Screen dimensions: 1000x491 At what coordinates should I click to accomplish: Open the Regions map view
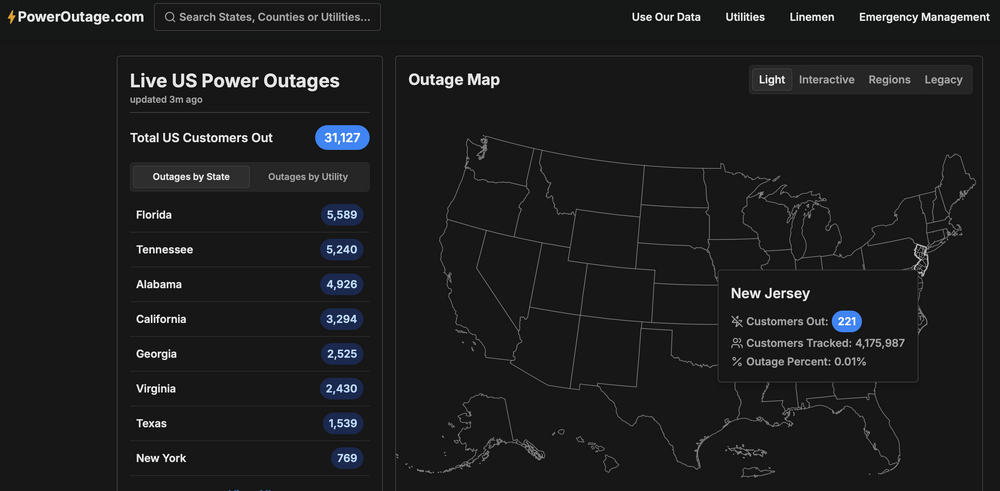tap(889, 80)
